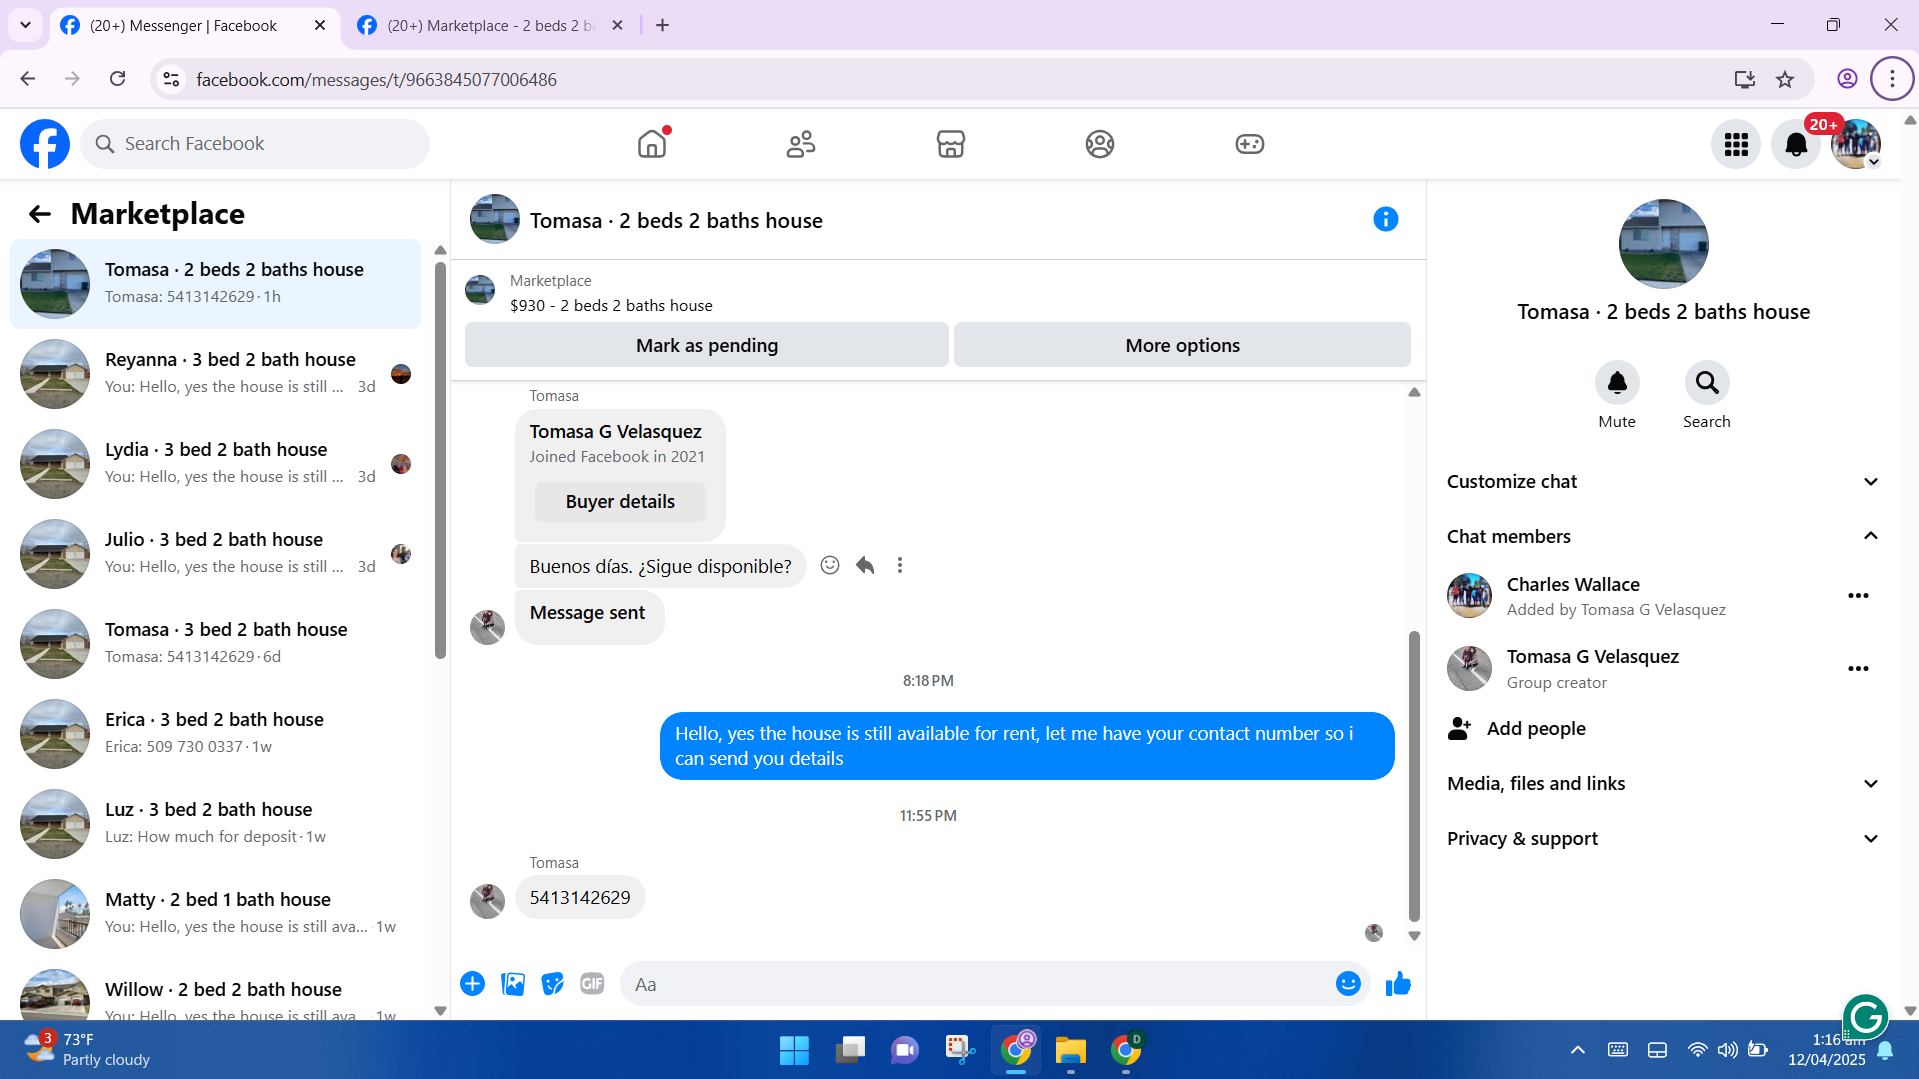Image resolution: width=1919 pixels, height=1079 pixels.
Task: Open taskbar volume control
Action: 1727,1050
